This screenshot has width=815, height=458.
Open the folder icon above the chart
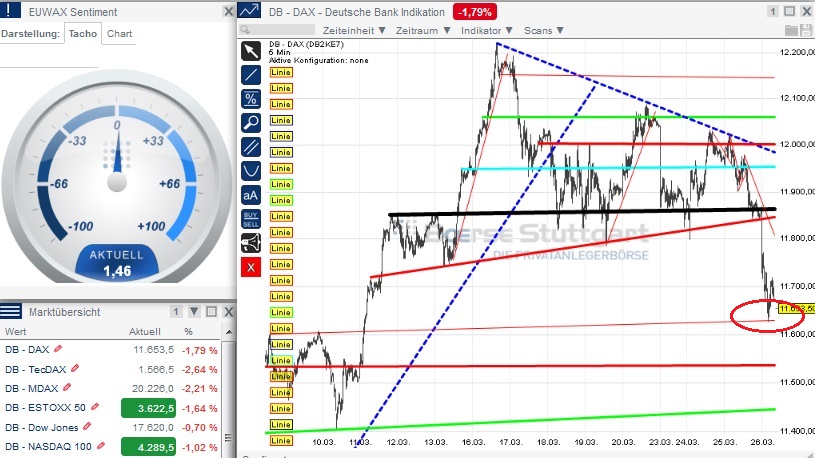791,31
